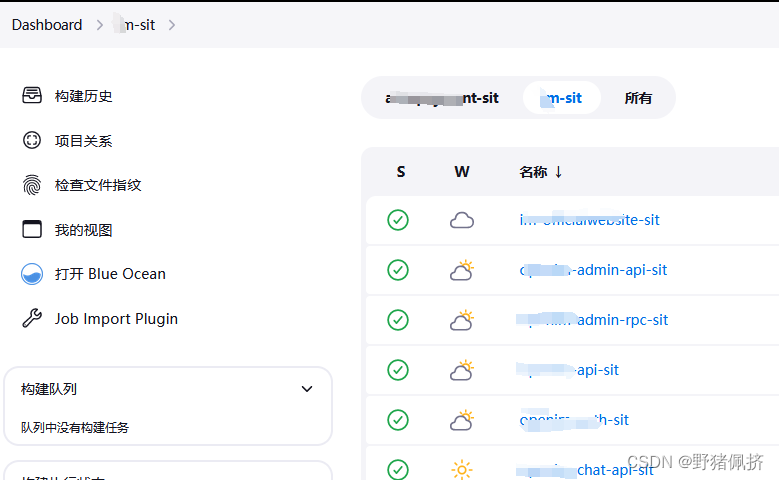Image resolution: width=779 pixels, height=480 pixels.
Task: Open m-sit breadcrumb link
Action: tap(134, 25)
